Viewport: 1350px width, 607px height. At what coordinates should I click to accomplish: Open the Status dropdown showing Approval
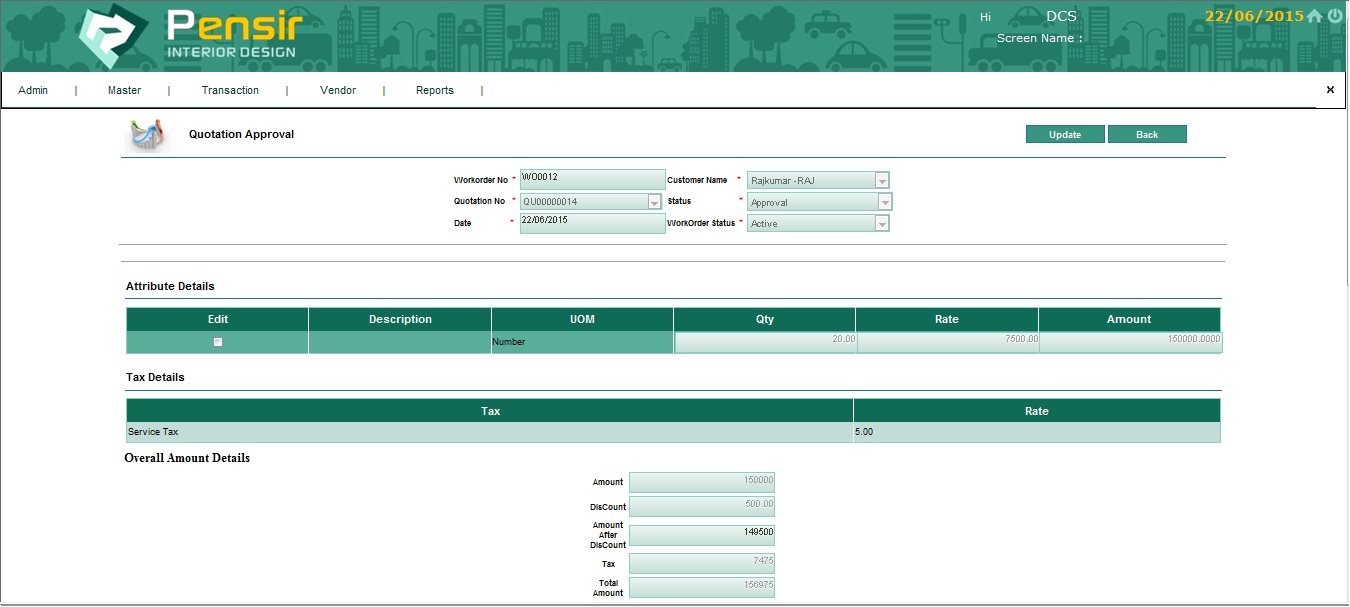click(x=884, y=202)
